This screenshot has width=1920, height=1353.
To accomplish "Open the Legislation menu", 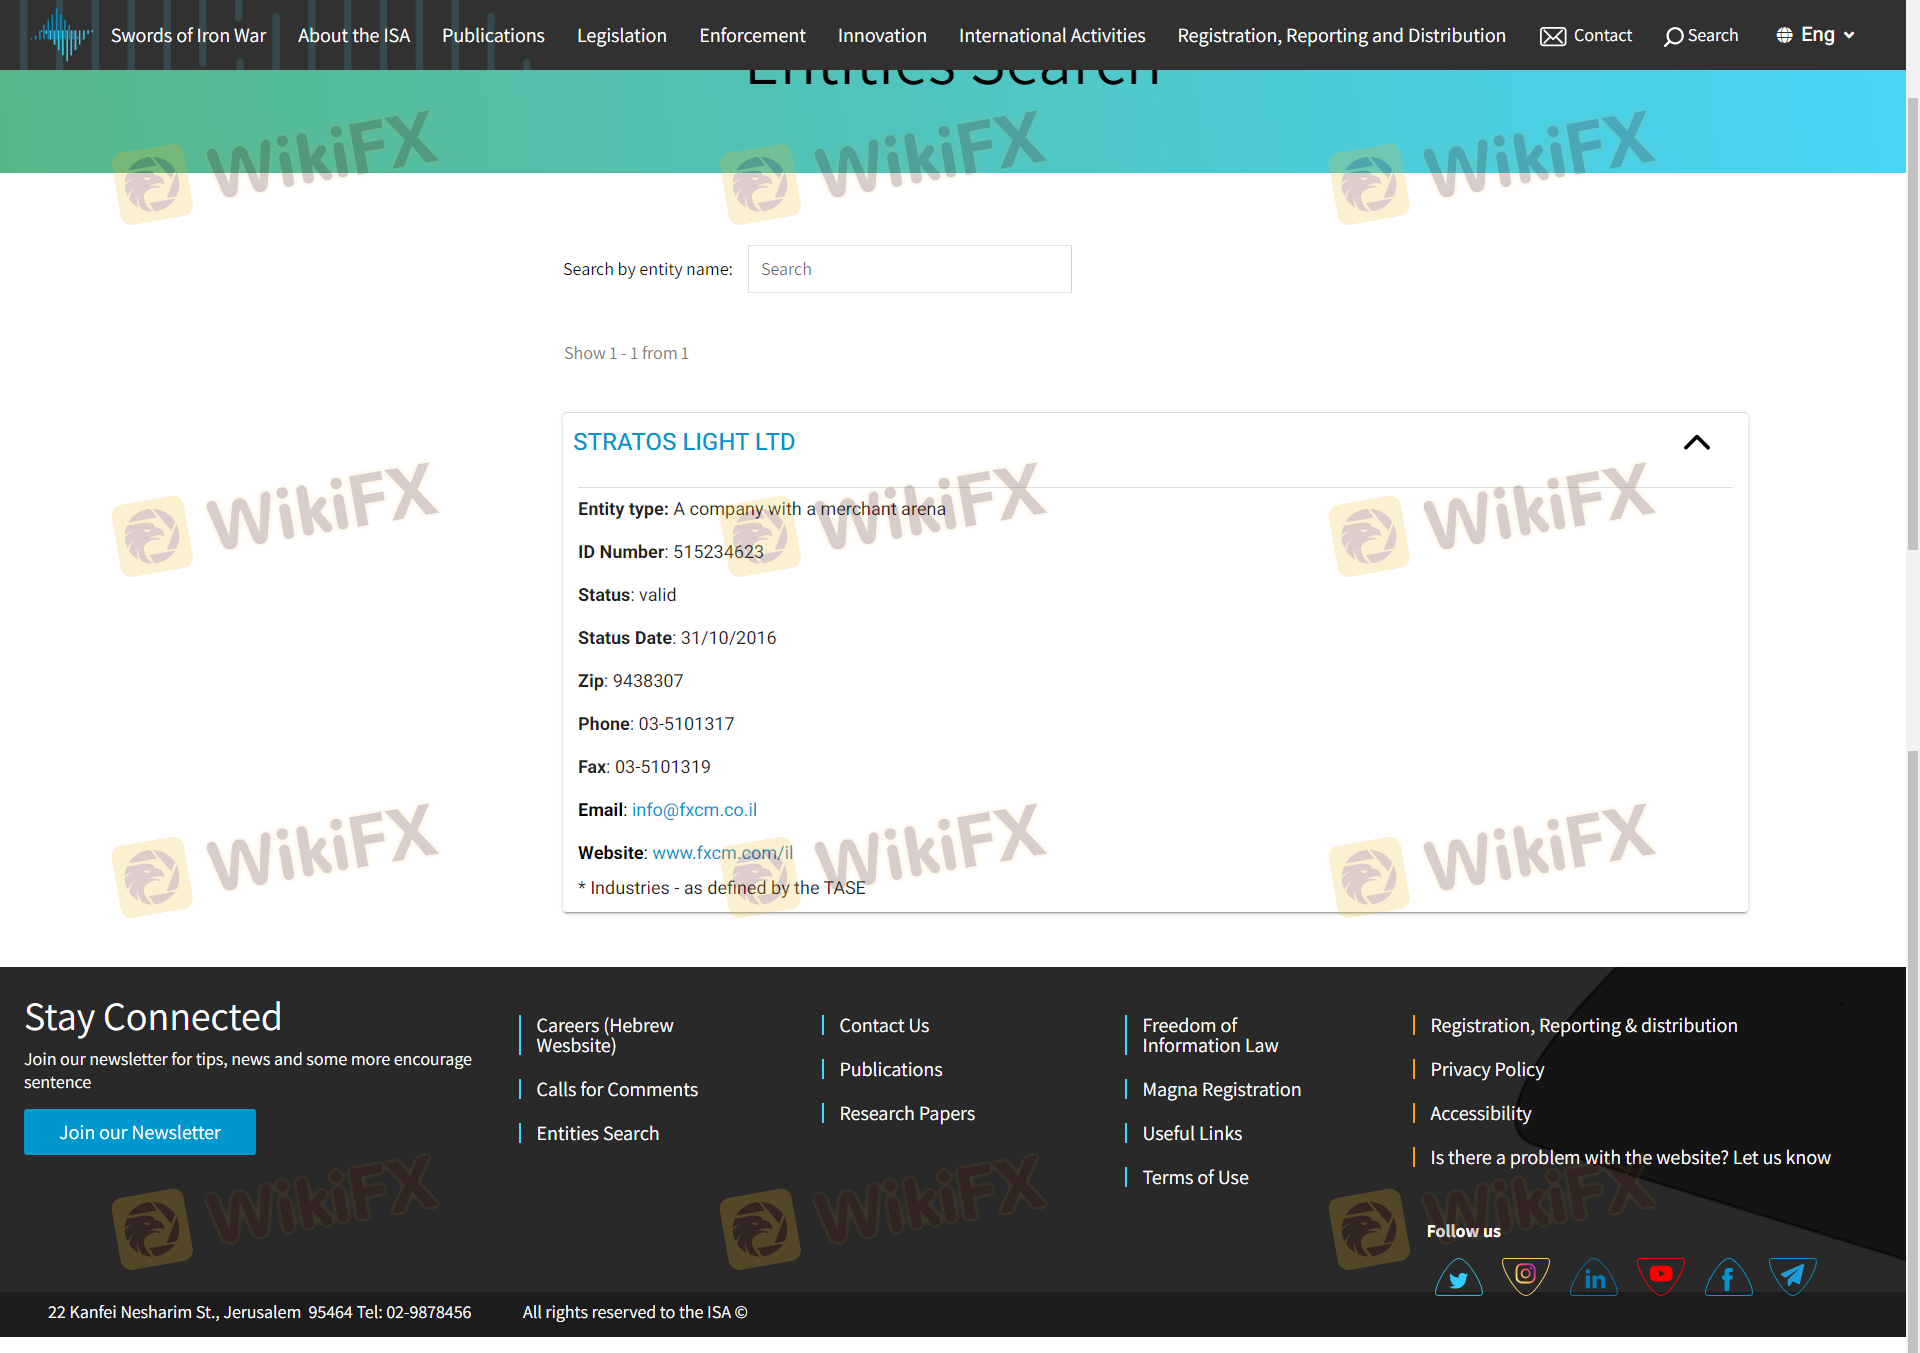I will [x=621, y=35].
